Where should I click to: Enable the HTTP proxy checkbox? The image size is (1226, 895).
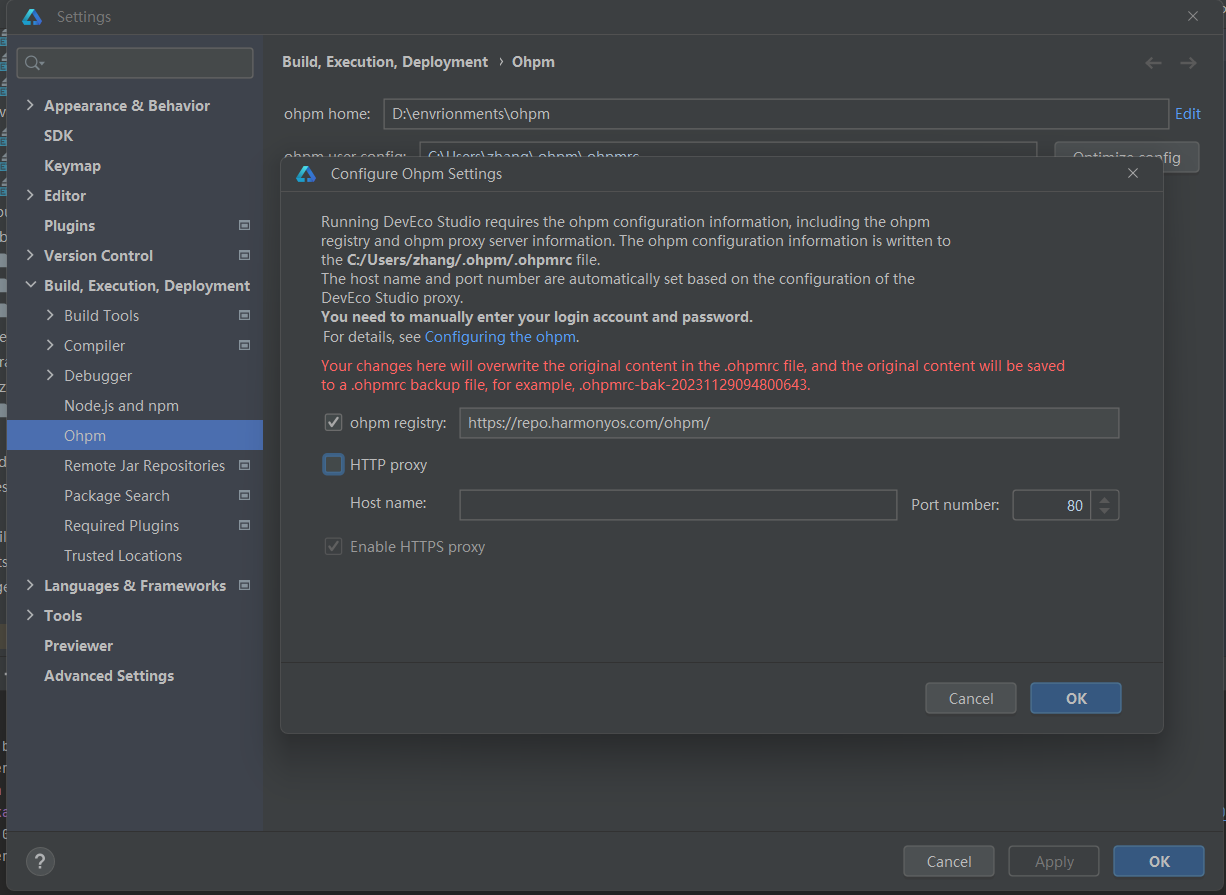pyautogui.click(x=334, y=464)
